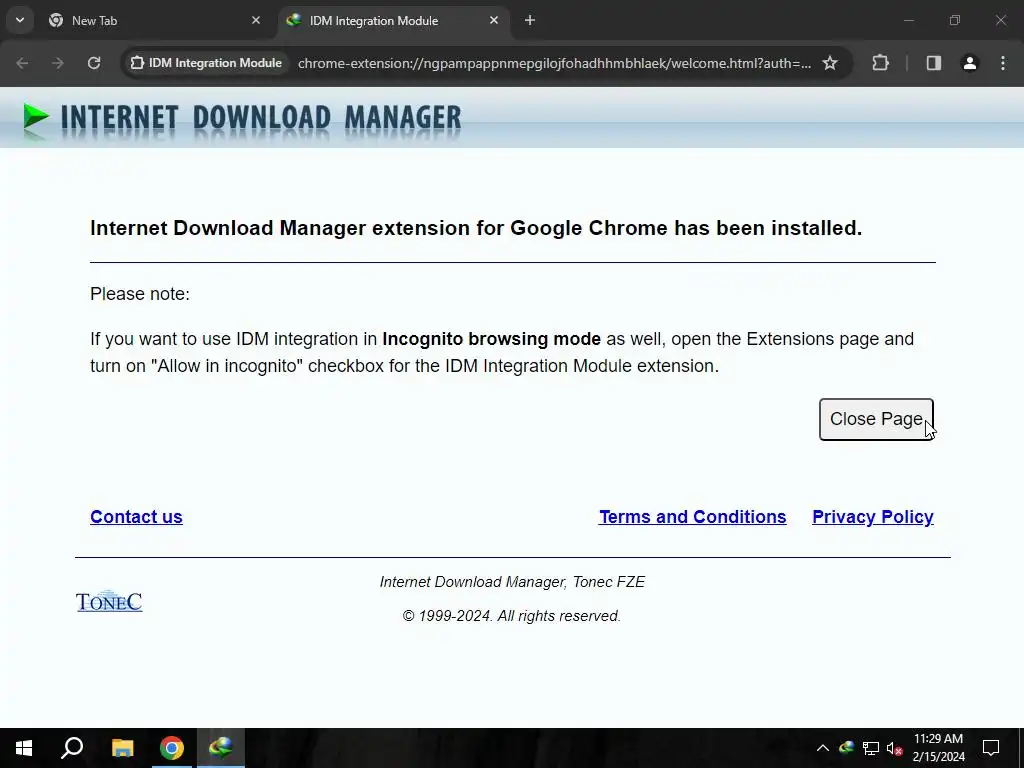Click the IDM Integration Module extension chip
Image resolution: width=1024 pixels, height=768 pixels.
coord(206,63)
